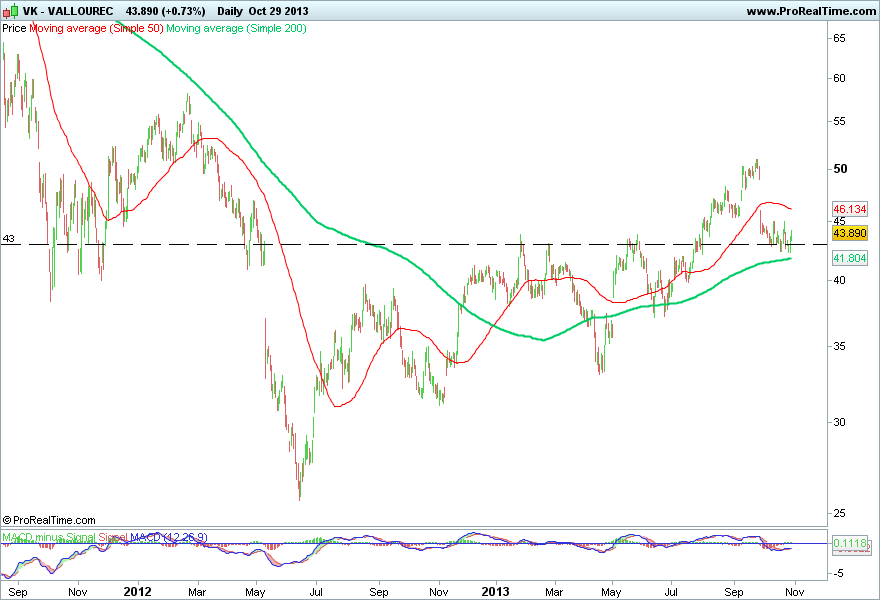This screenshot has height=600, width=880.
Task: Click the 40 price axis label
Action: click(839, 280)
